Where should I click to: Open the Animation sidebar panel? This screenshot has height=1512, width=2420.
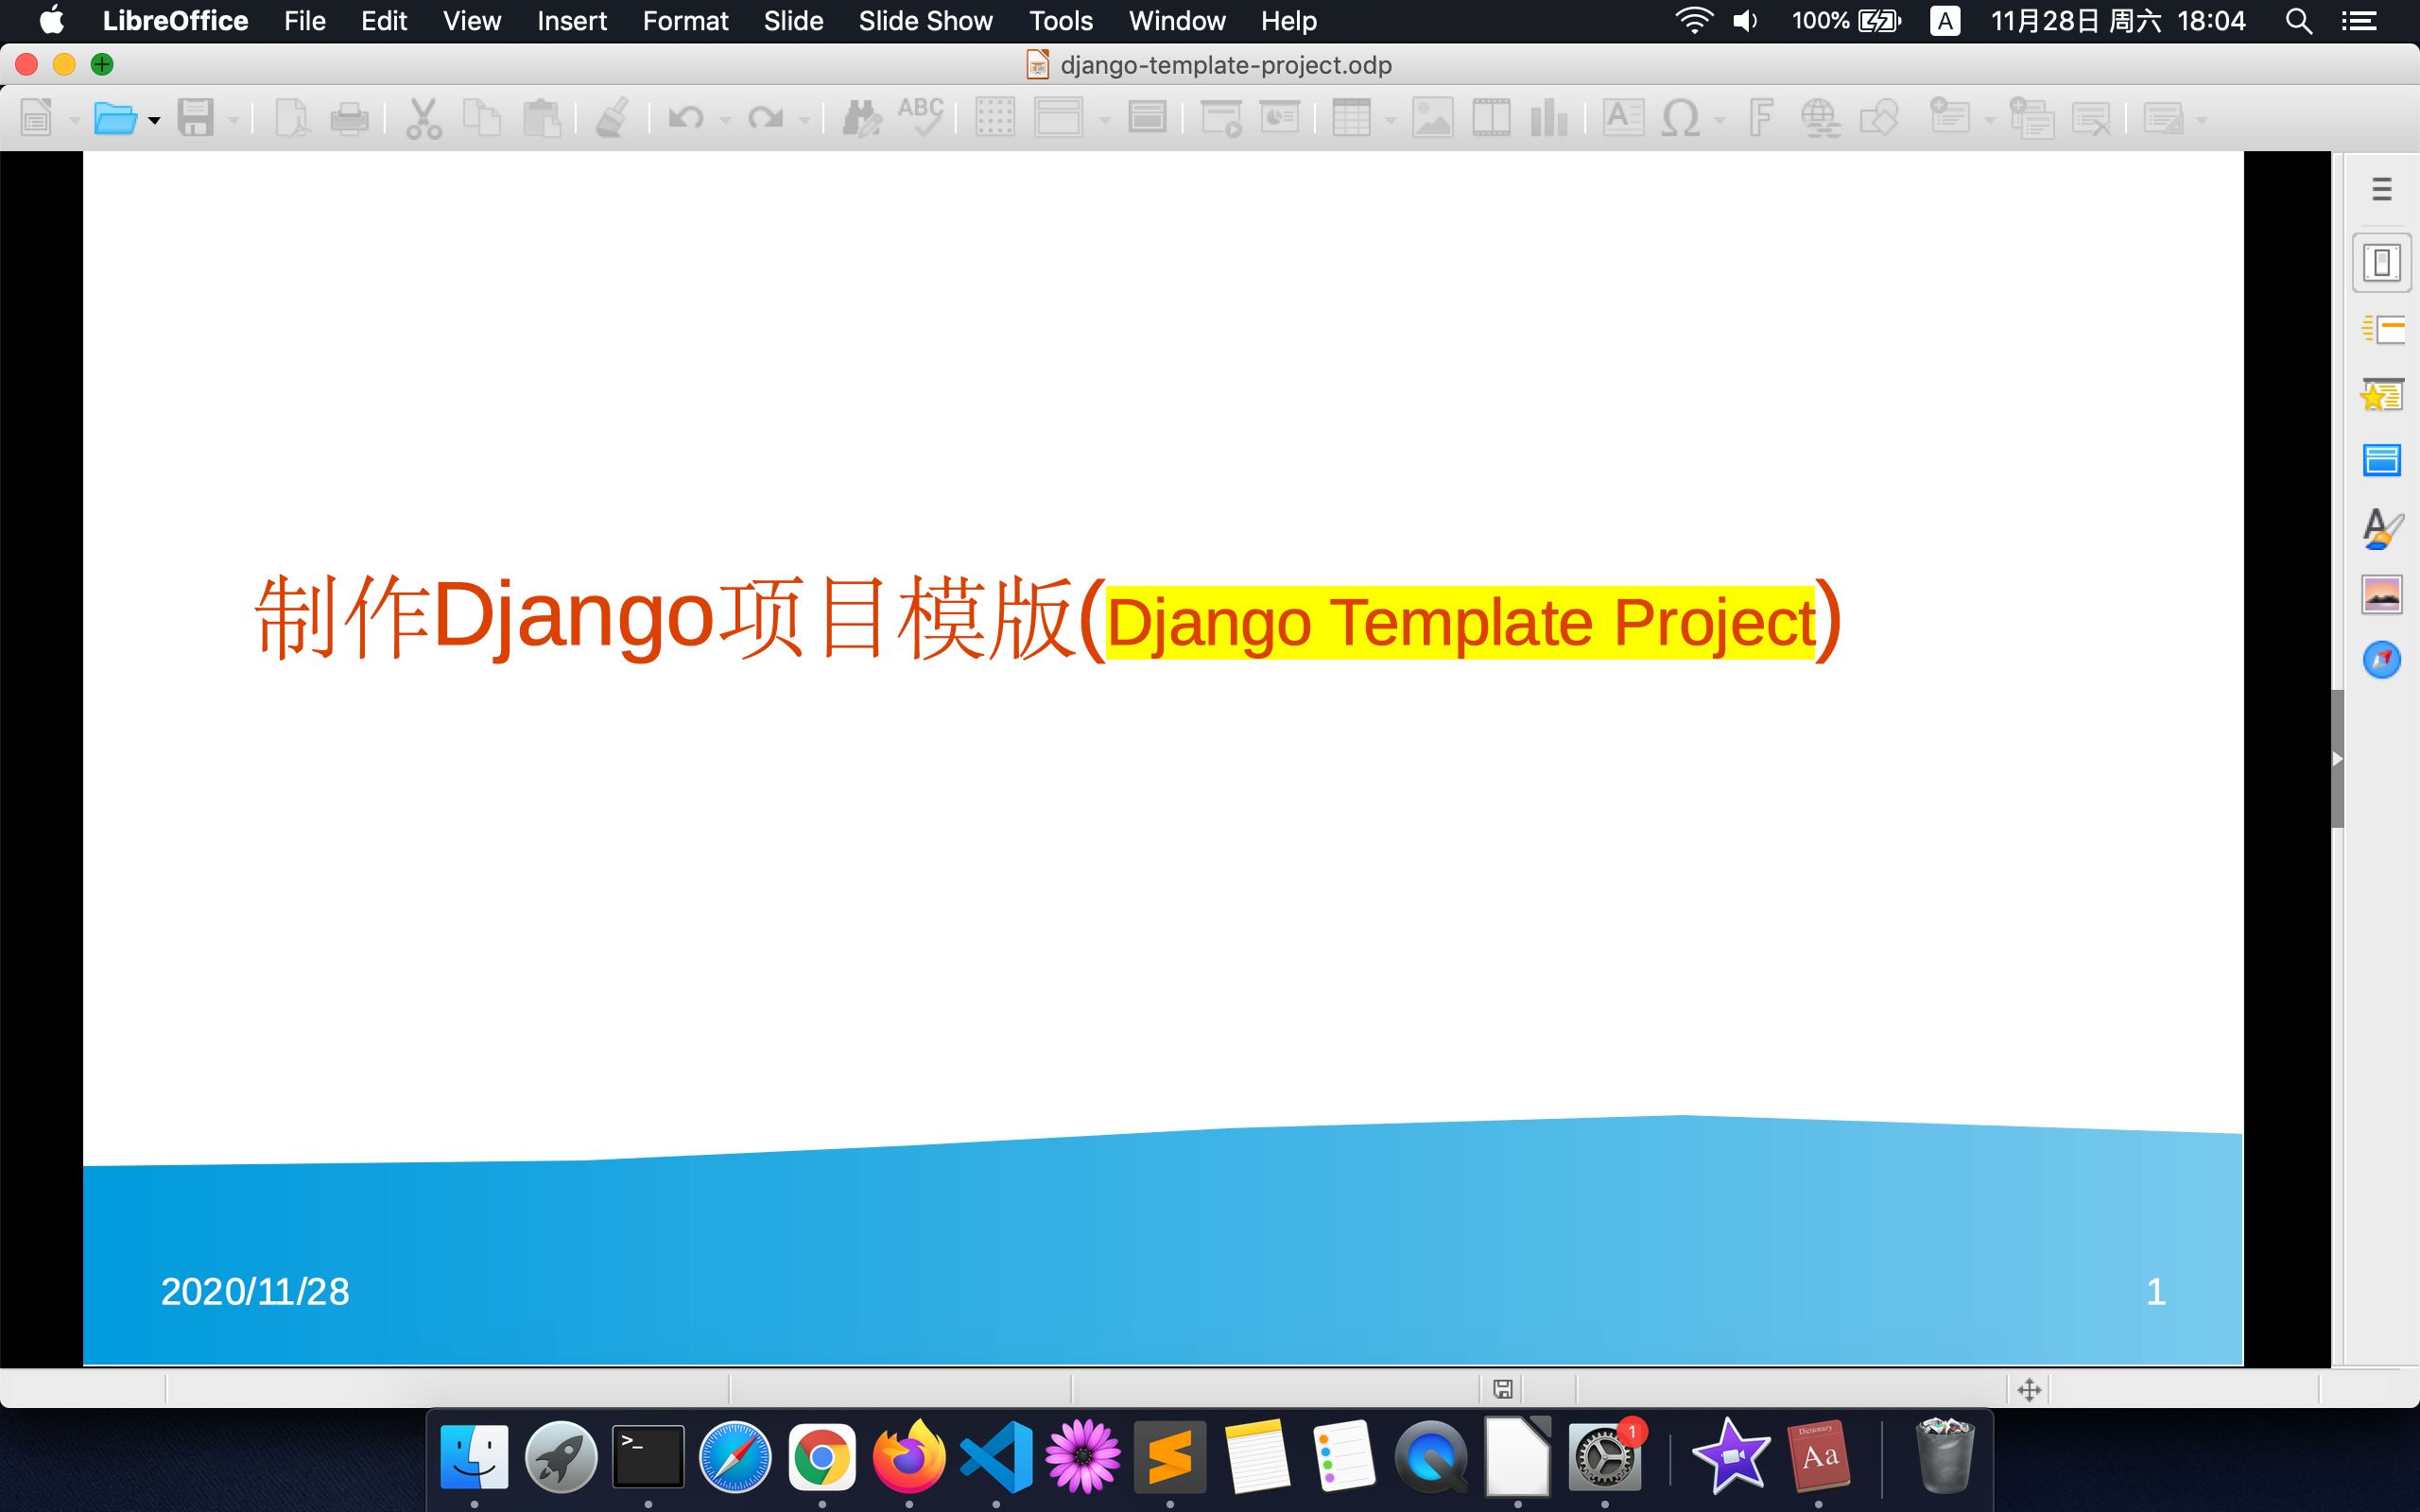2383,394
